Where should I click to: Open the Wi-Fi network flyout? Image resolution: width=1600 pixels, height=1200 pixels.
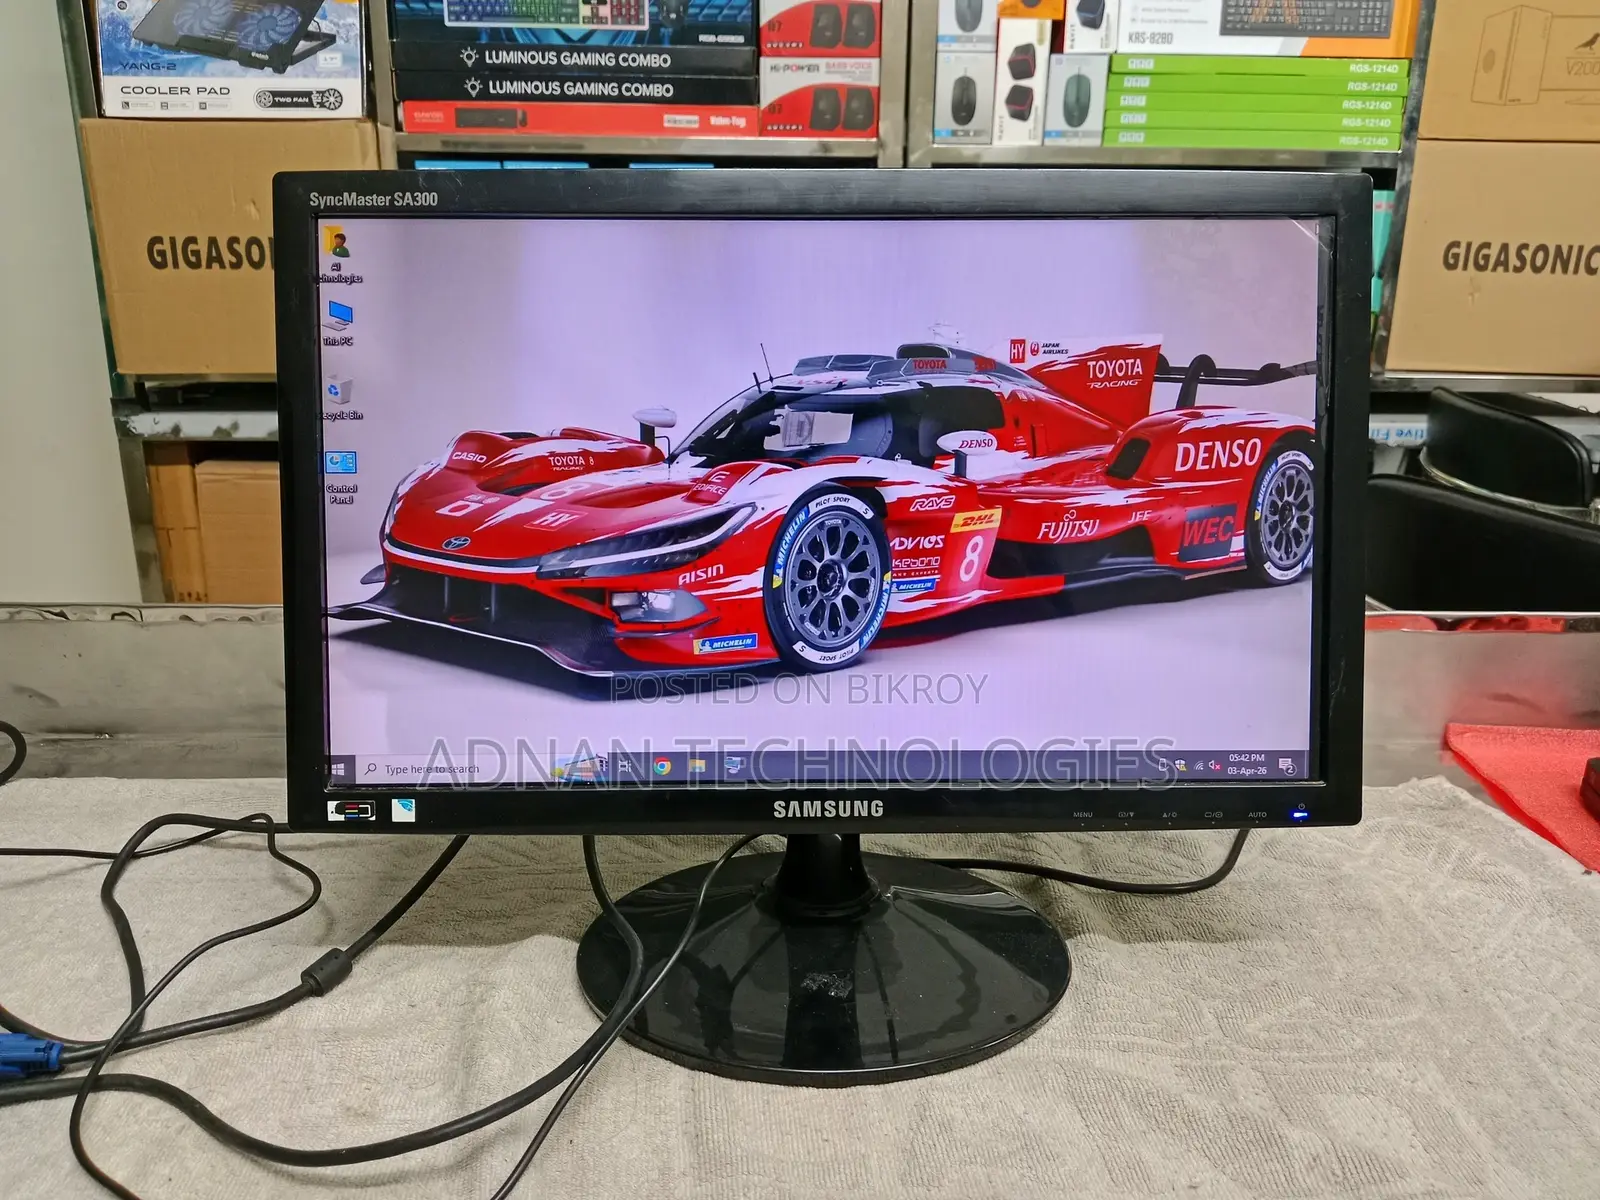tap(1198, 766)
